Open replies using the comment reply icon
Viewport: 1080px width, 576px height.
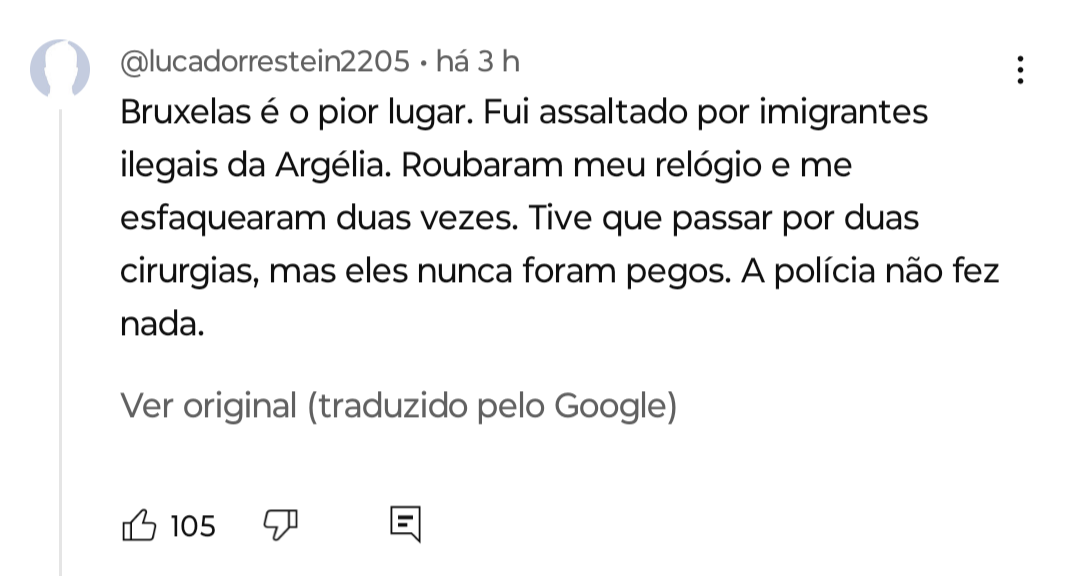point(405,524)
